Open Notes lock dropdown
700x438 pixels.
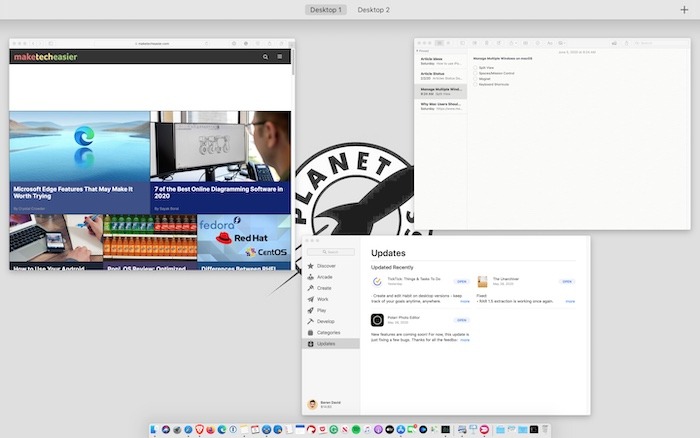tap(513, 43)
